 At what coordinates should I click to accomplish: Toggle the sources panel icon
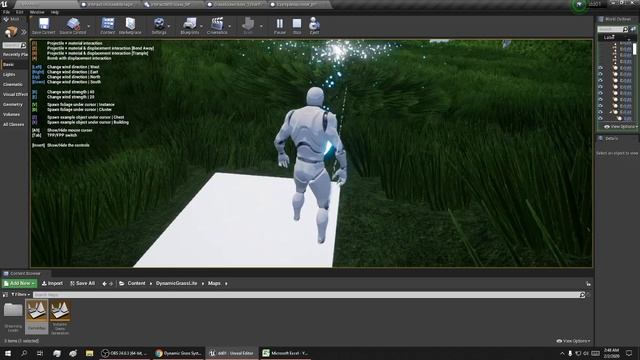click(x=5, y=294)
